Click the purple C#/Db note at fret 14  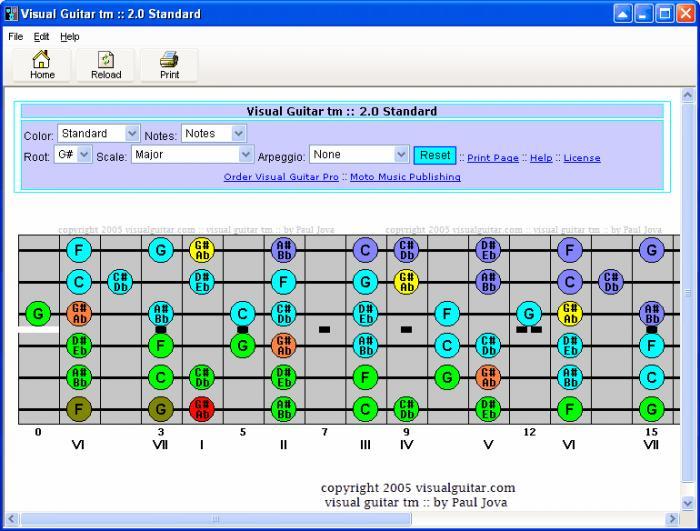click(611, 282)
